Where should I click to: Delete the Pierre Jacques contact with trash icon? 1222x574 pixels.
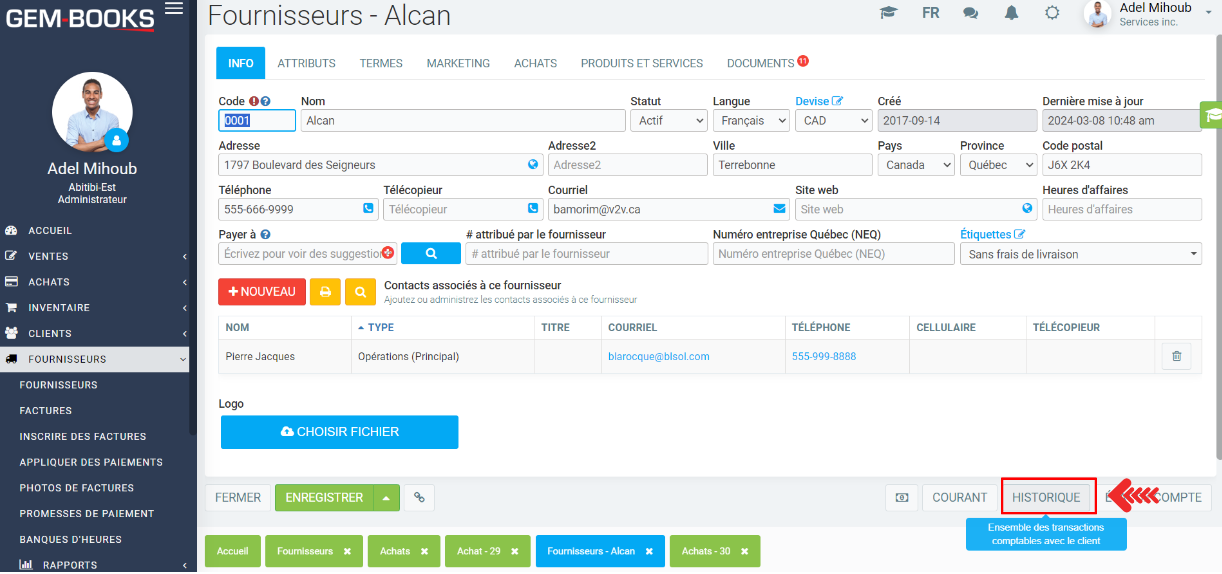click(1176, 356)
